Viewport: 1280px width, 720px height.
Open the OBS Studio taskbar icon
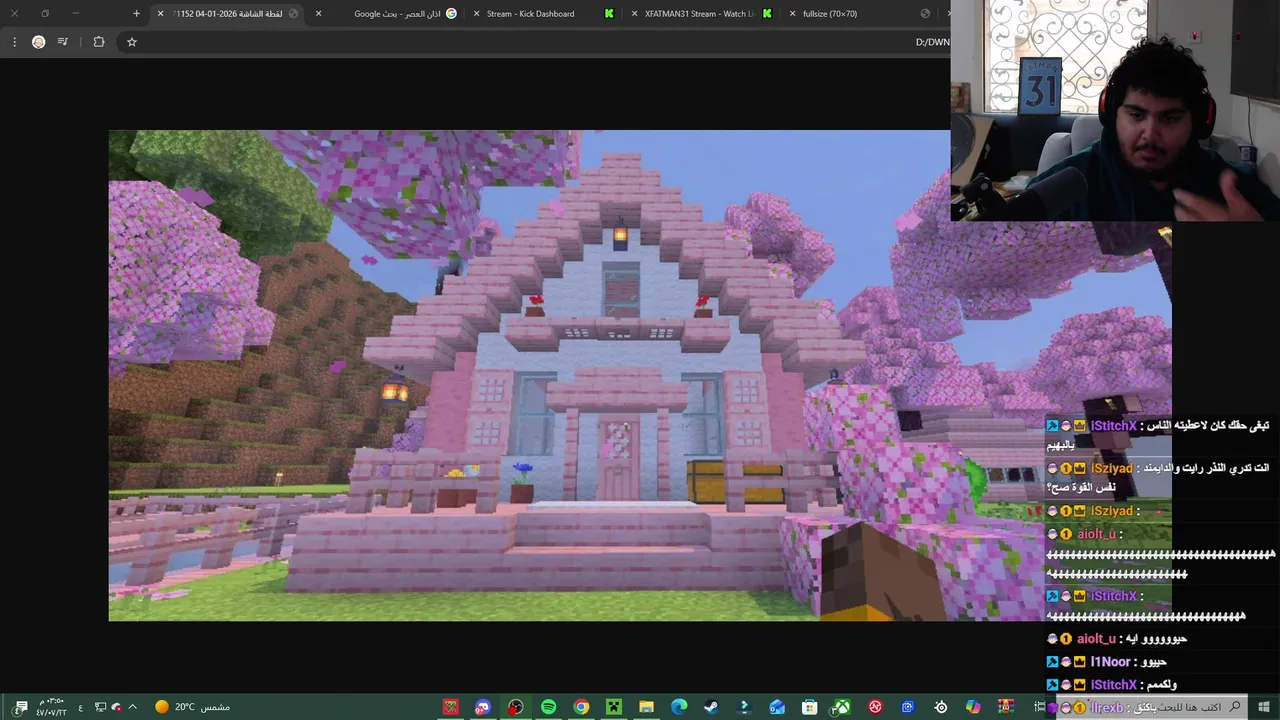pos(516,707)
